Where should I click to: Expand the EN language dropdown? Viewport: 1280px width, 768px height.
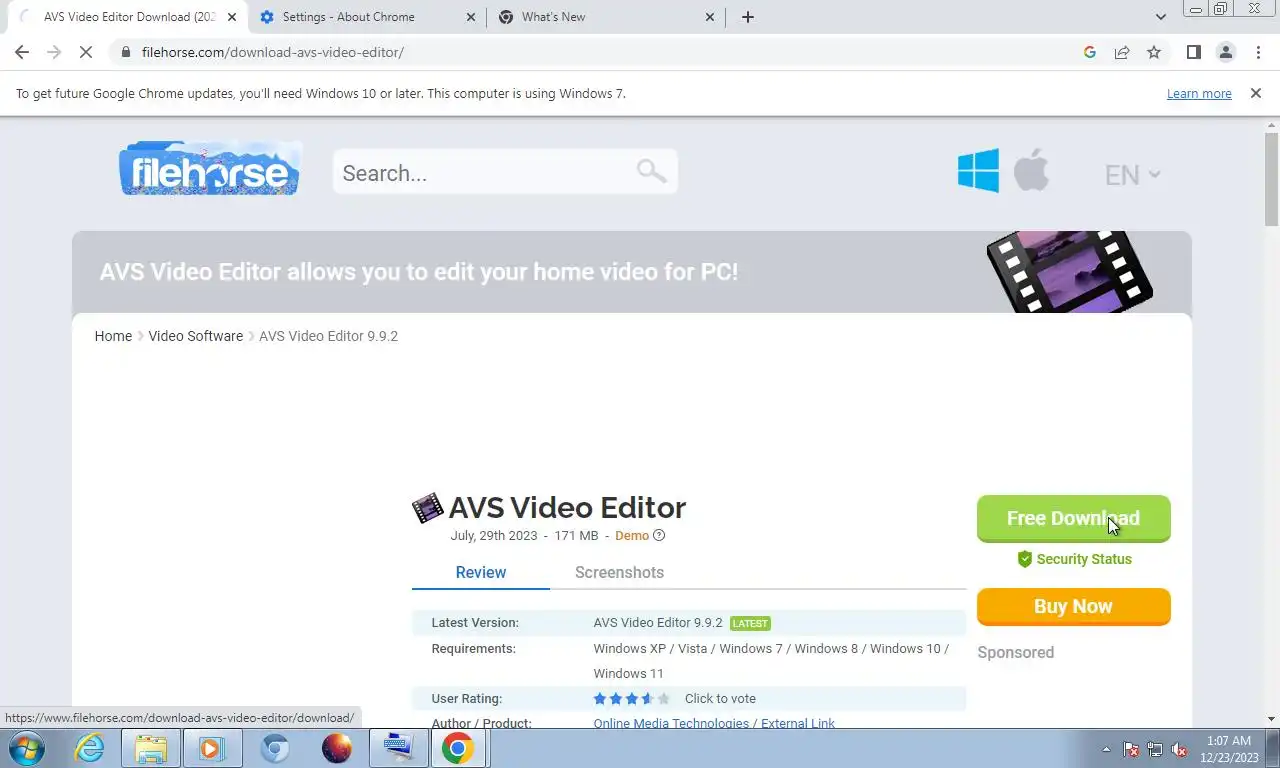click(1132, 175)
